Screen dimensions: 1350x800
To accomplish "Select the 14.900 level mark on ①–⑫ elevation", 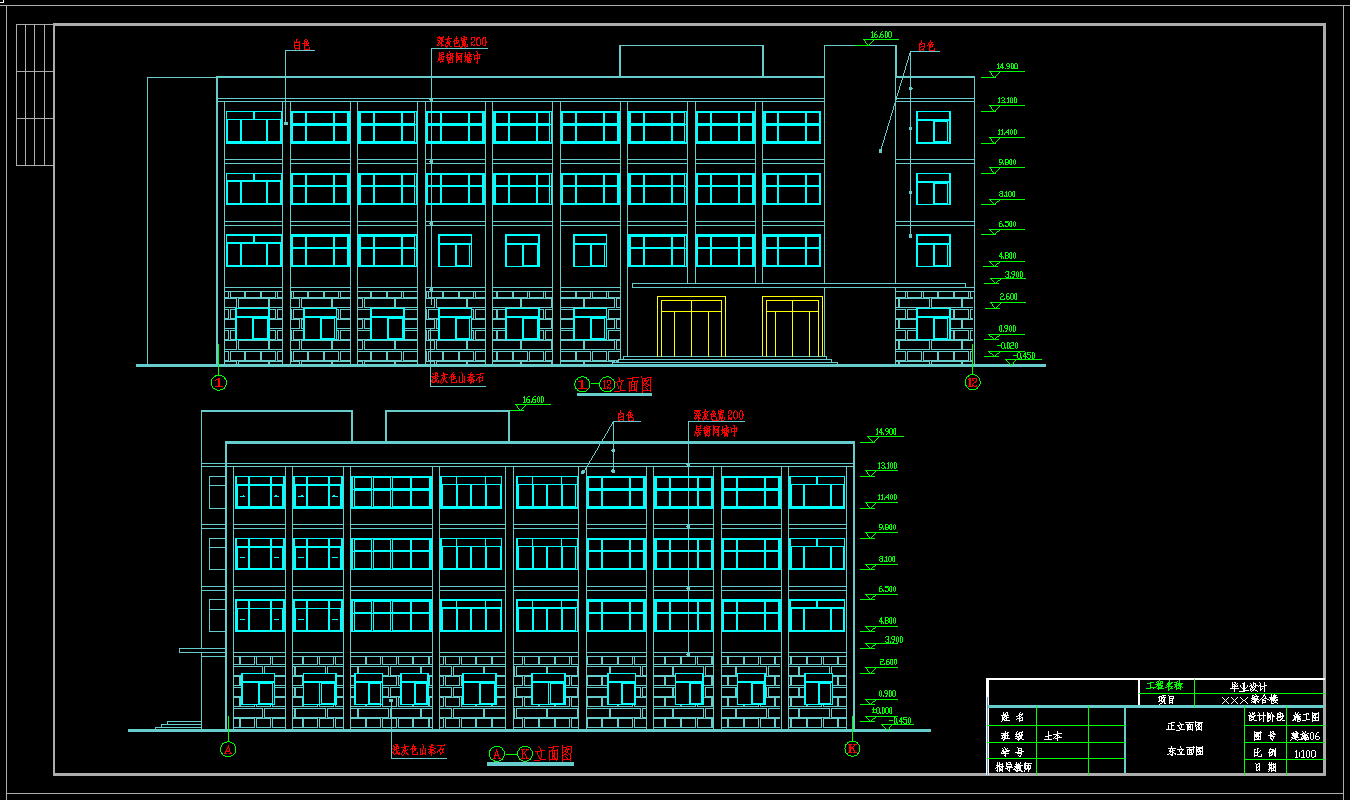I will click(1007, 67).
